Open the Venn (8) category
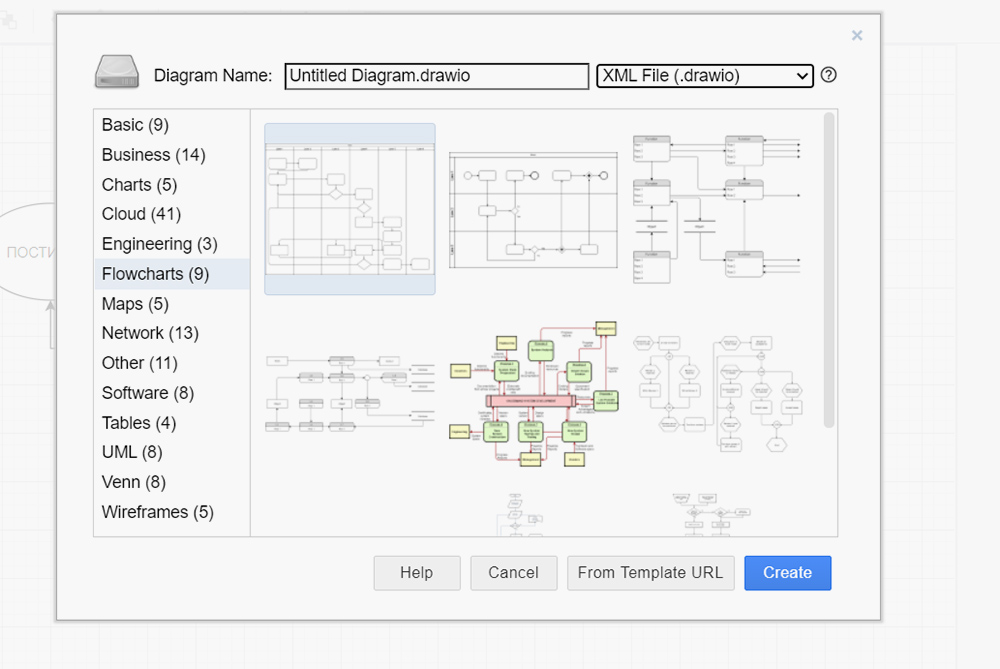1000x669 pixels. [172, 483]
